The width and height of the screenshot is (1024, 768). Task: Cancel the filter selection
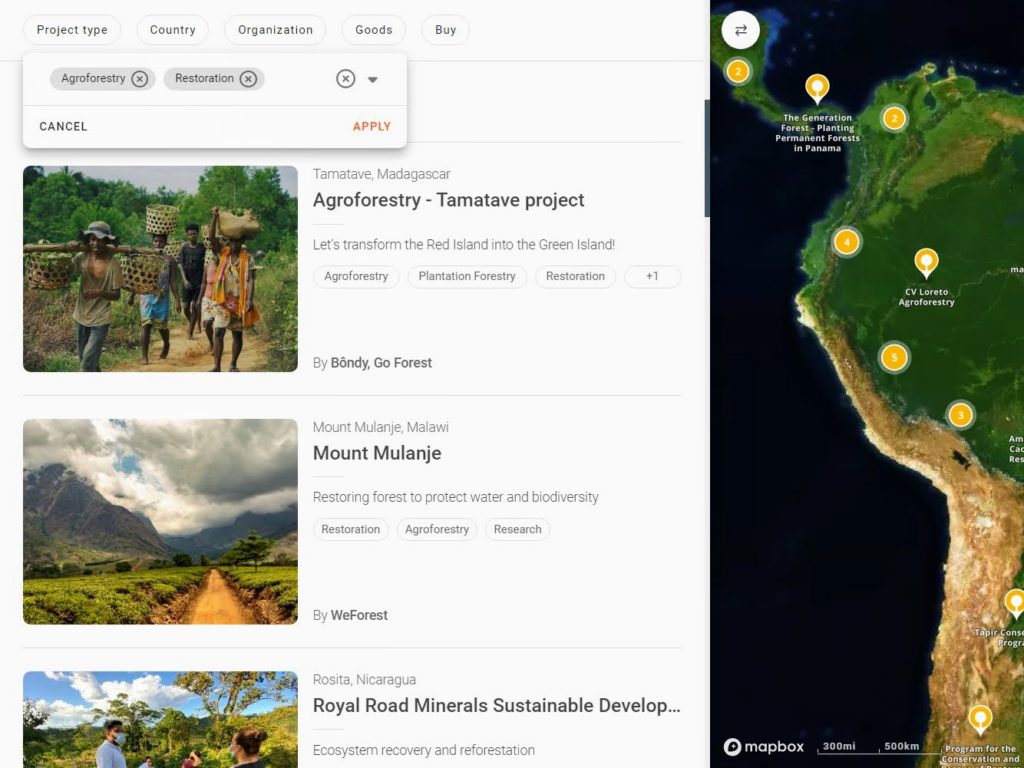62,126
